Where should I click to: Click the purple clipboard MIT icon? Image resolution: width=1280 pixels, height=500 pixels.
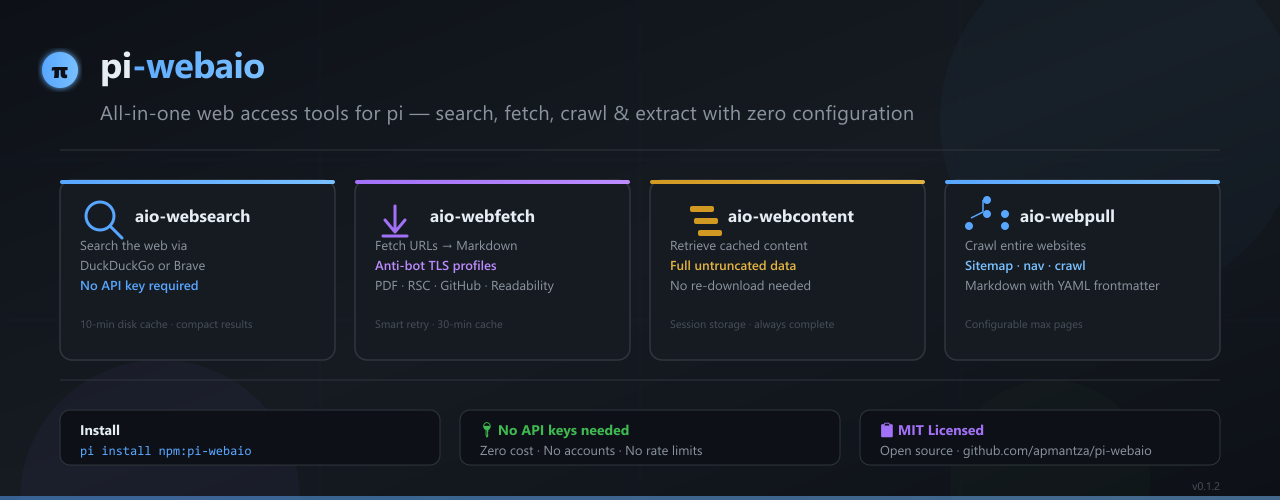pyautogui.click(x=886, y=430)
